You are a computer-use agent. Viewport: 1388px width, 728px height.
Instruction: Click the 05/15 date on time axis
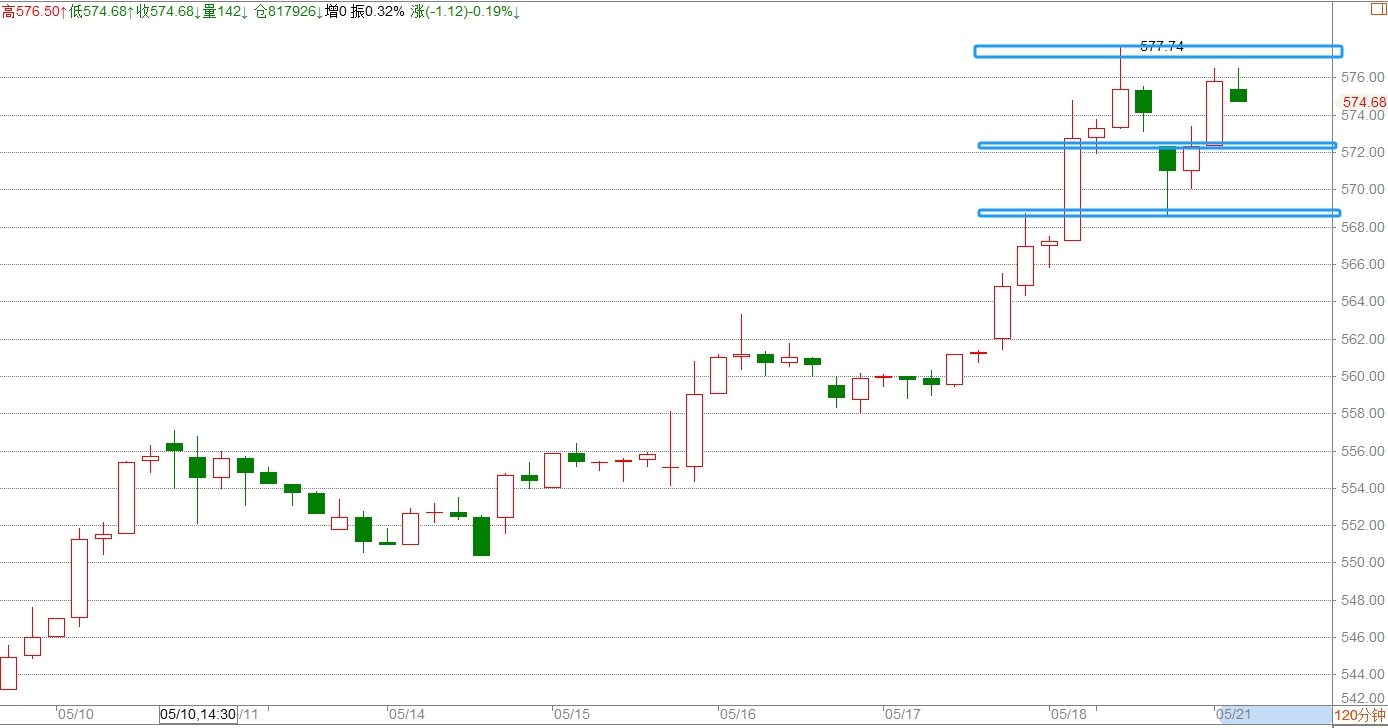point(572,715)
